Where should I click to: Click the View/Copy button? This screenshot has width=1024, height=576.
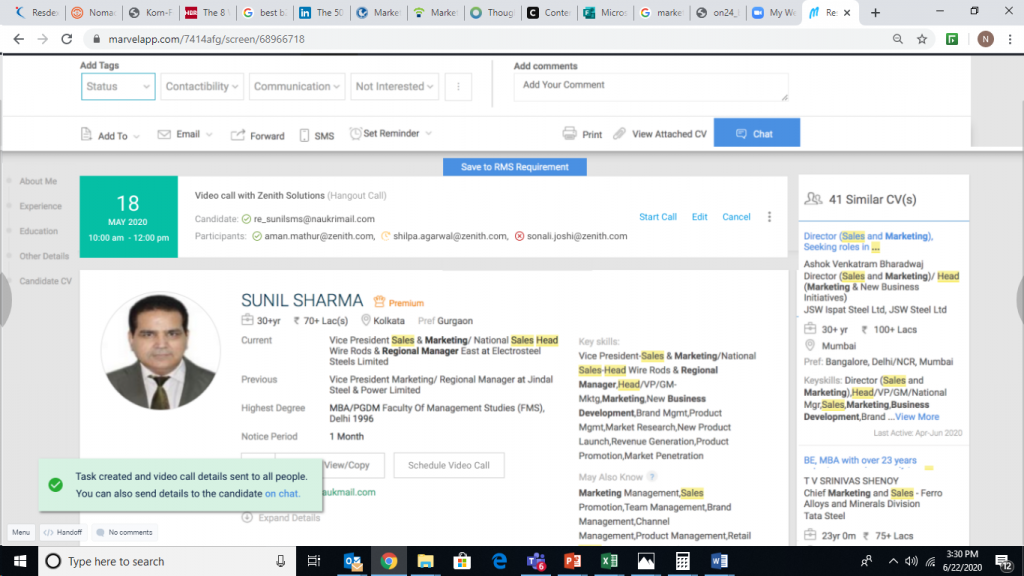click(346, 465)
